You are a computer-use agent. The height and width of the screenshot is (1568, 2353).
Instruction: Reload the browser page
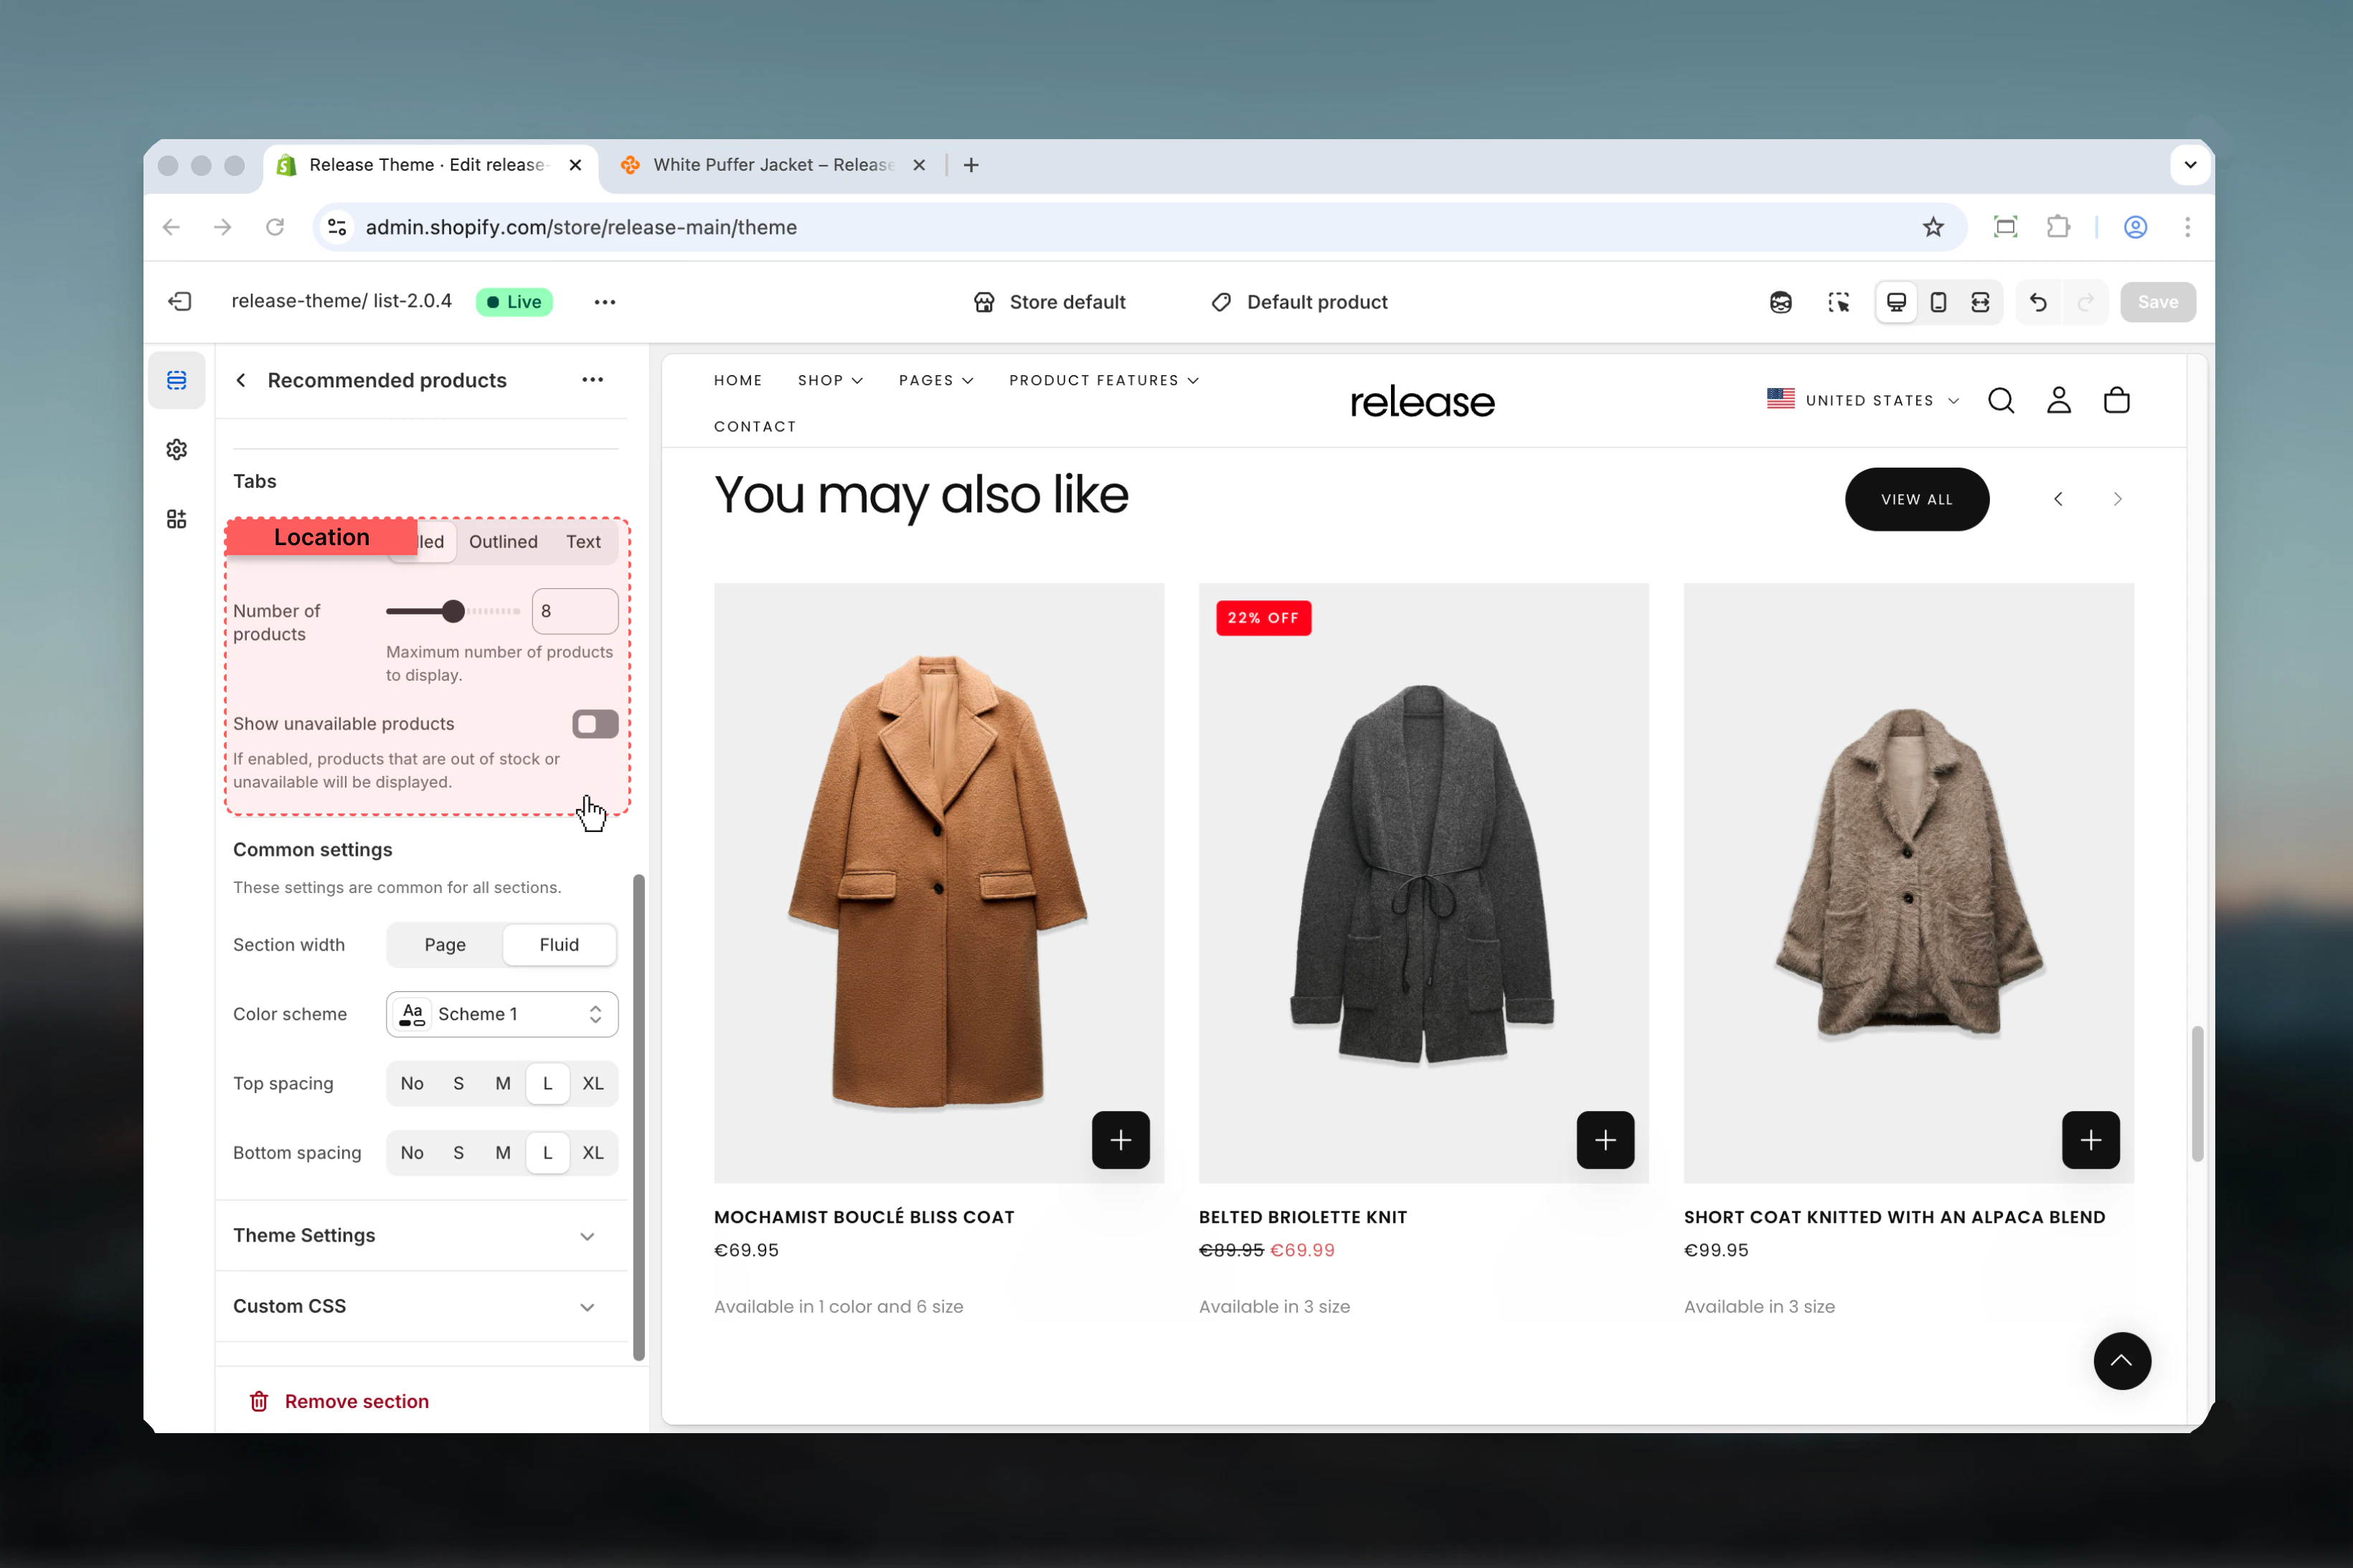click(x=275, y=227)
